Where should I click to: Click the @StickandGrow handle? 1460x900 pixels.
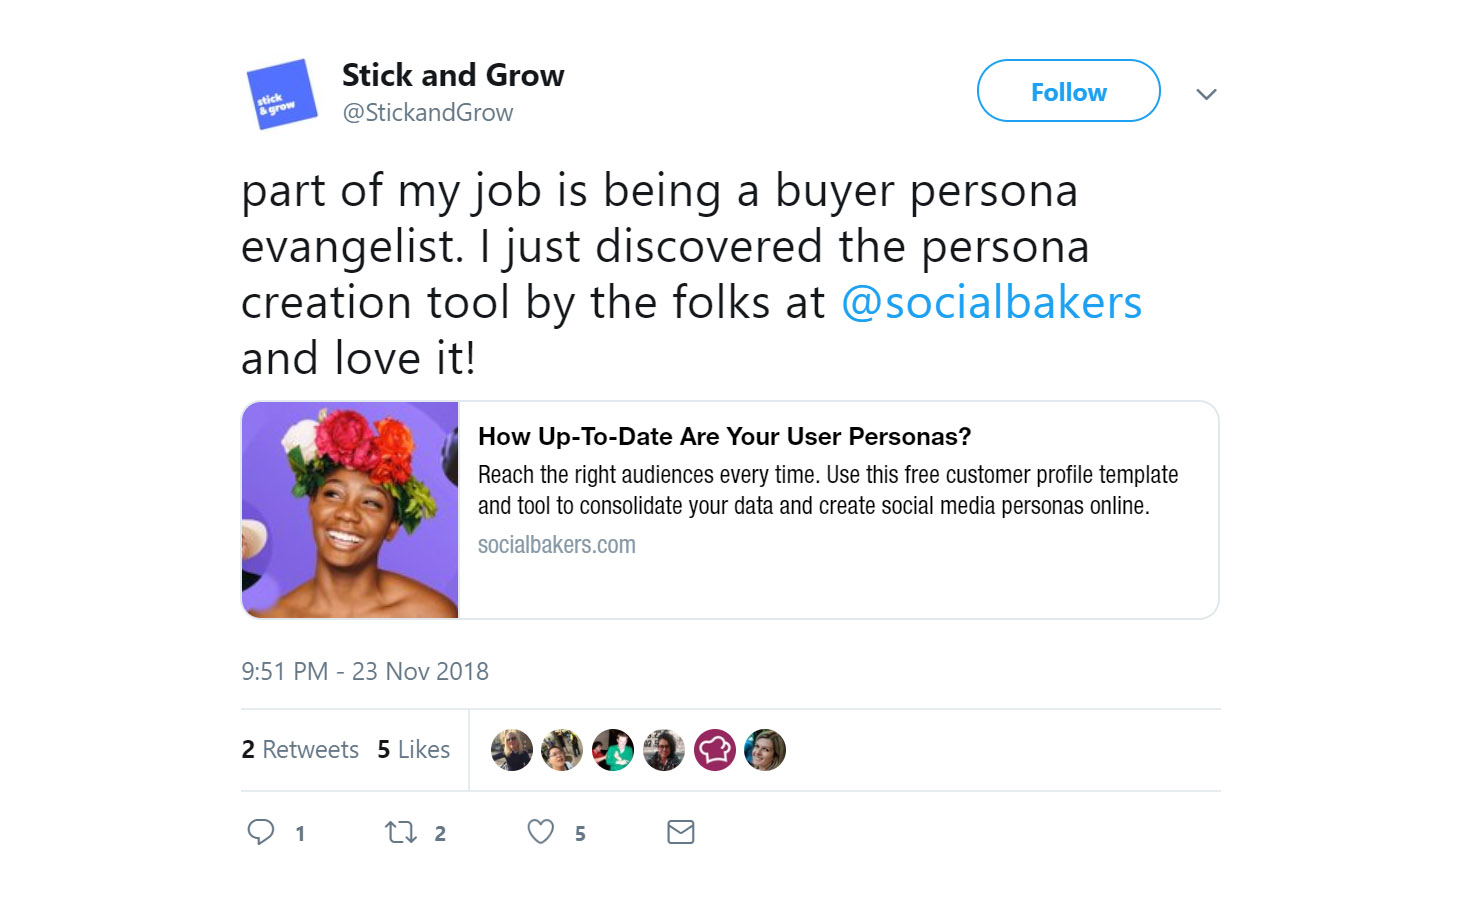click(428, 113)
